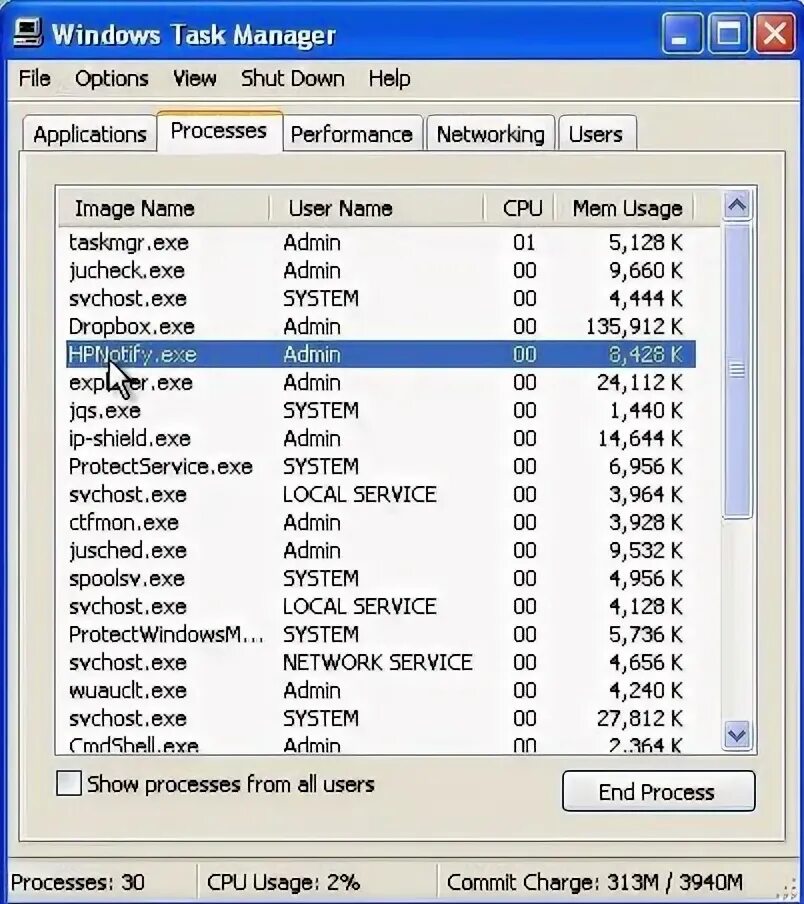Viewport: 804px width, 904px height.
Task: Sort by CPU column header
Action: [x=519, y=208]
